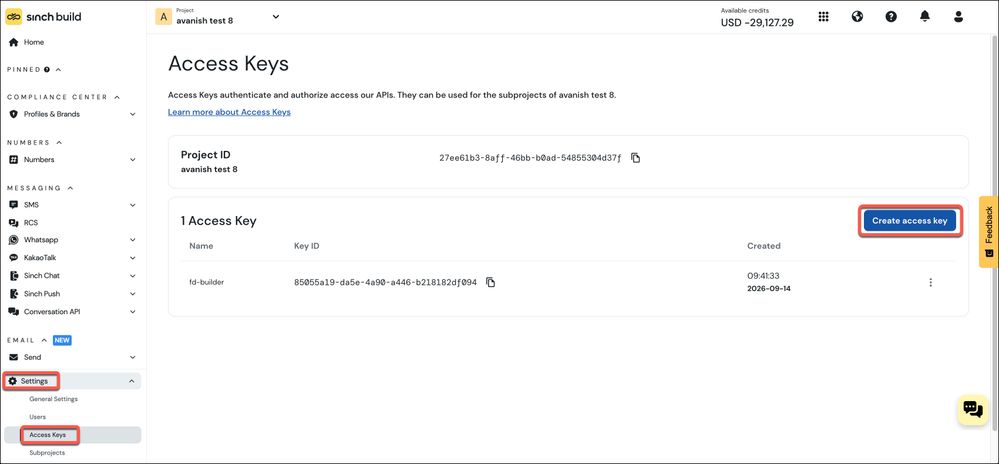Click the fd-builder key name
999x464 pixels.
pyautogui.click(x=207, y=282)
